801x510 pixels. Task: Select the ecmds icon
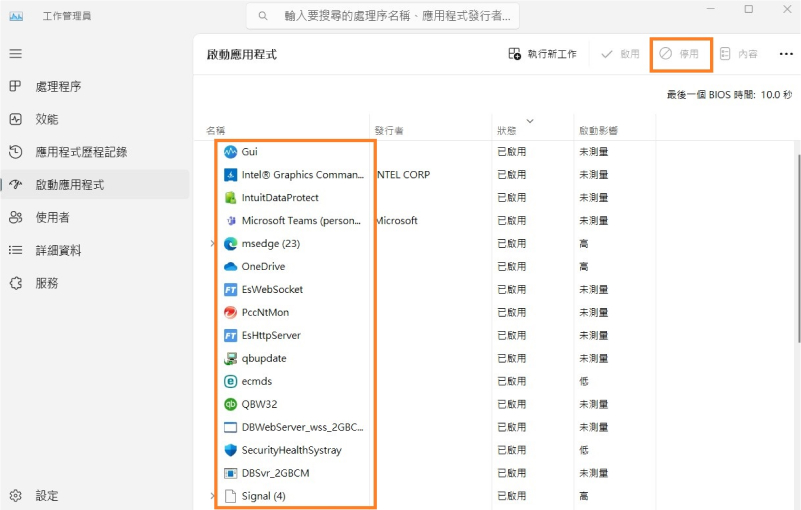coord(230,381)
